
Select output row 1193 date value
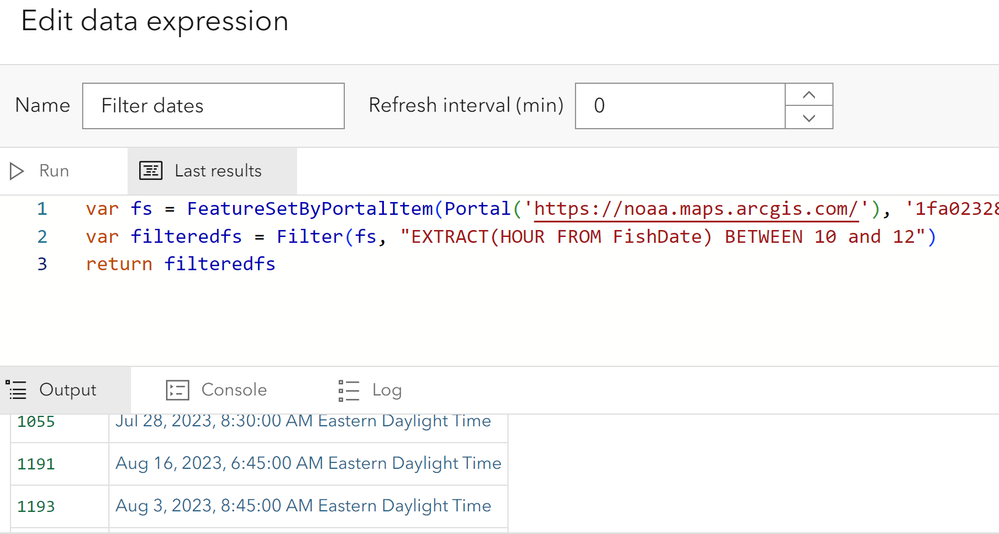point(303,506)
